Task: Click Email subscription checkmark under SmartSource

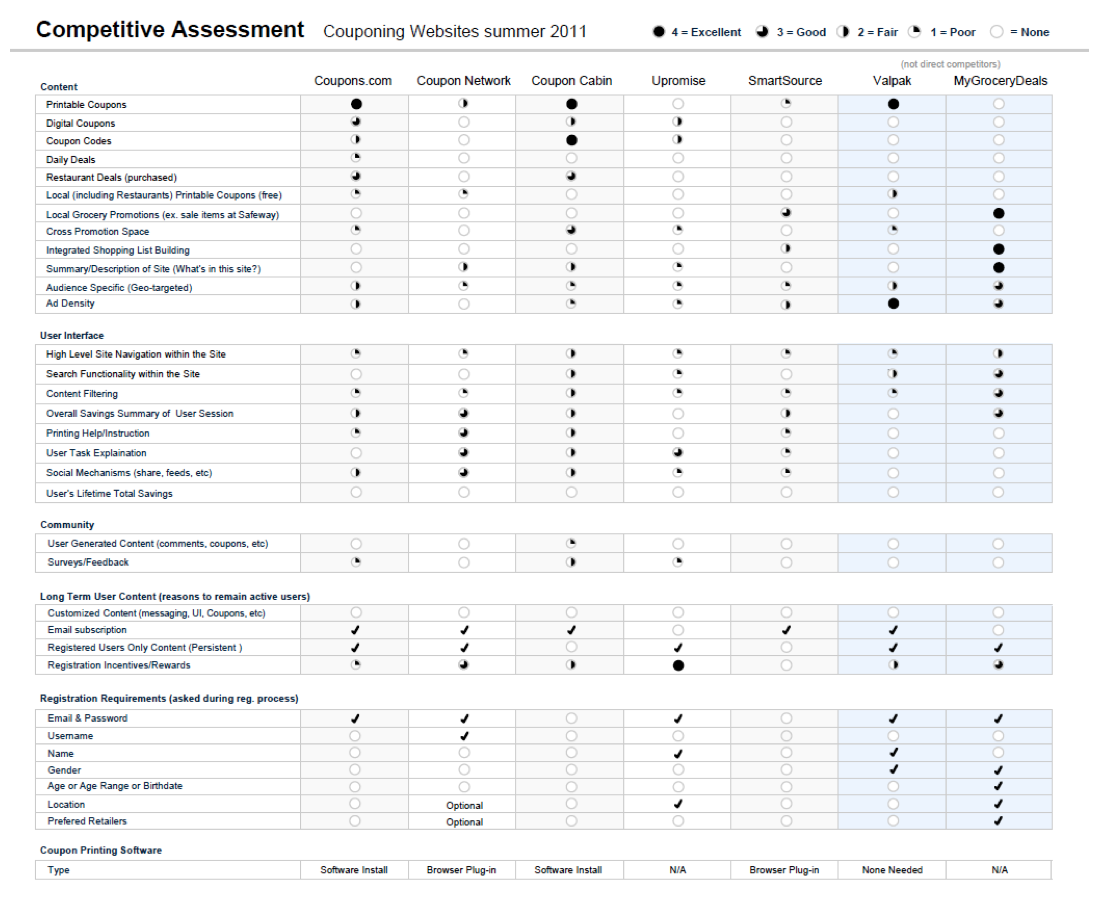Action: pos(786,630)
